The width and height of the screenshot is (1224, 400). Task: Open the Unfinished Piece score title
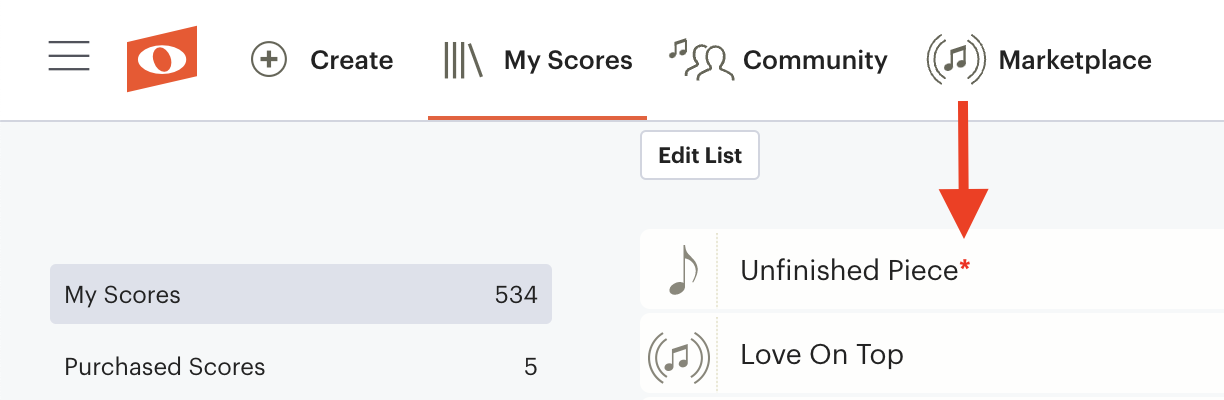click(x=849, y=270)
